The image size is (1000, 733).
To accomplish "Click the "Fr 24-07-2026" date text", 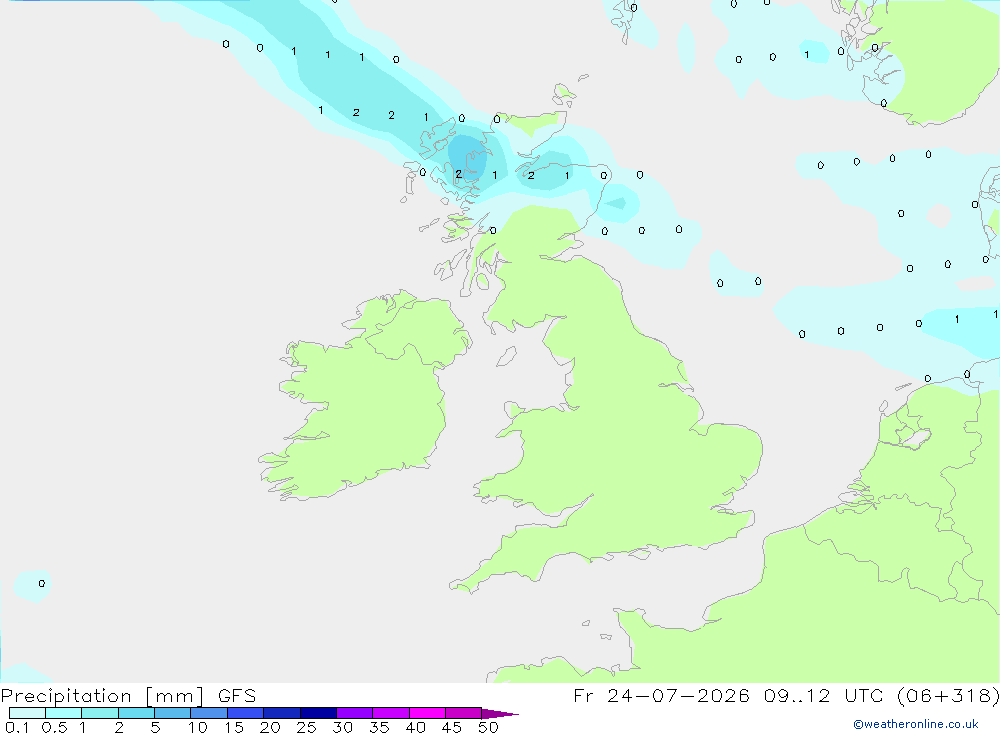I will coord(661,695).
